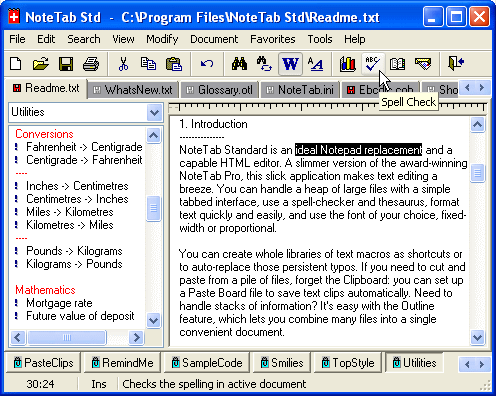Toggle Word Wrap W button

click(290, 64)
